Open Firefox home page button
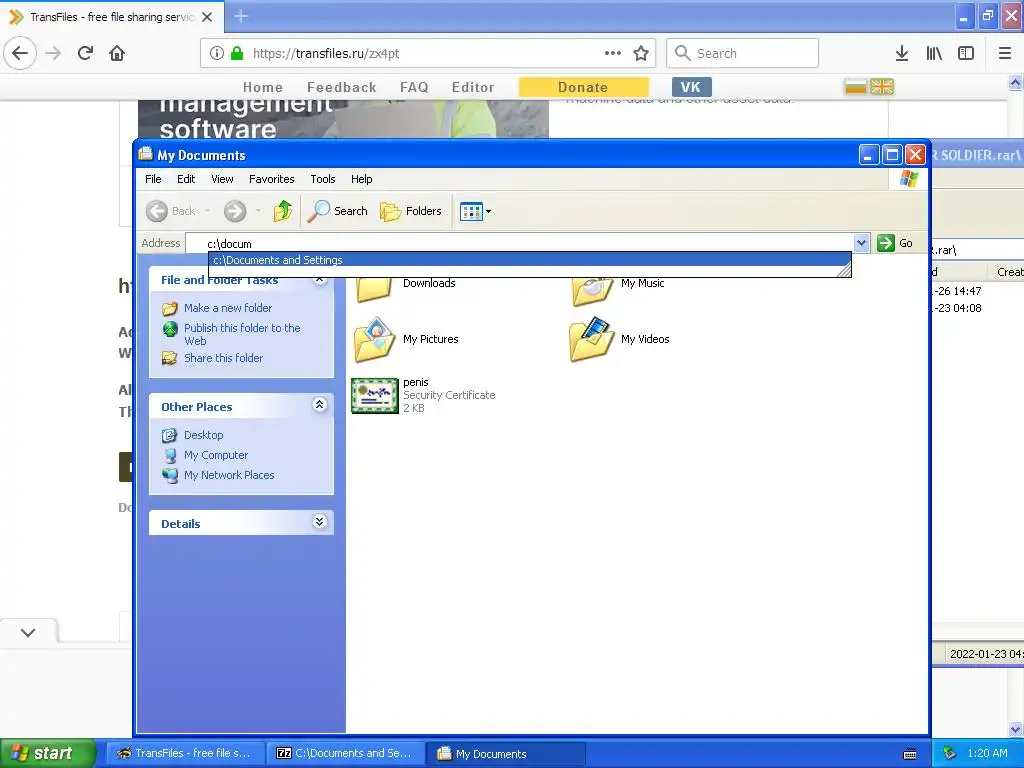Image resolution: width=1024 pixels, height=768 pixels. click(x=117, y=54)
